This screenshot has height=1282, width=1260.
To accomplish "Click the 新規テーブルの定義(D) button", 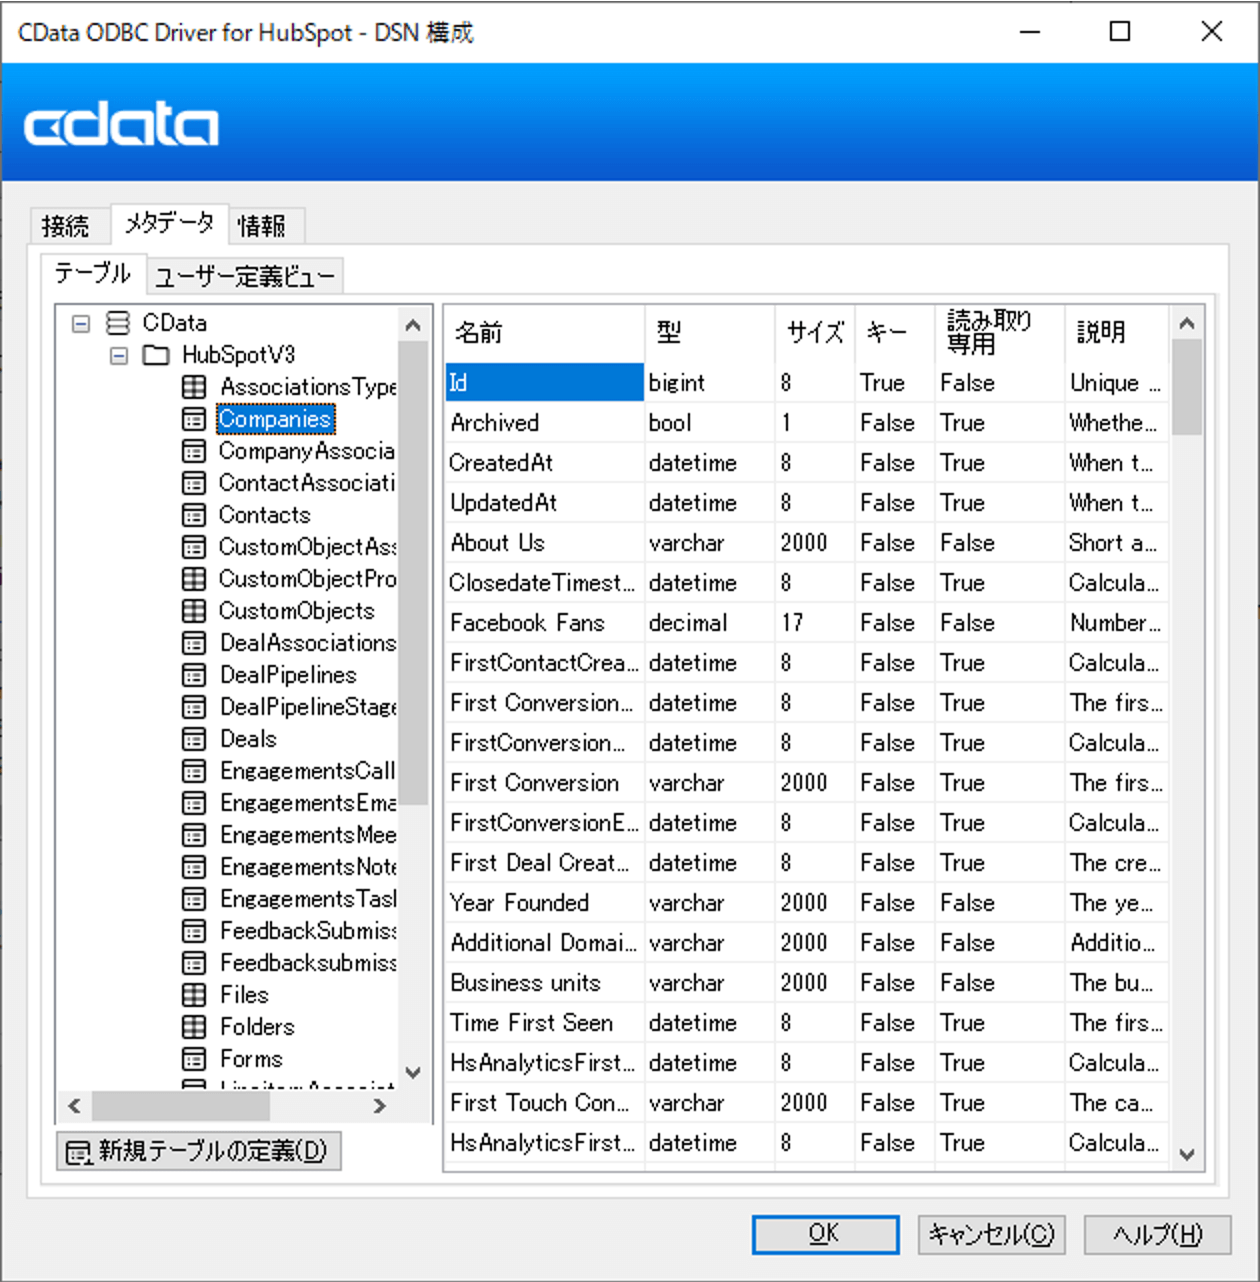I will pyautogui.click(x=199, y=1151).
